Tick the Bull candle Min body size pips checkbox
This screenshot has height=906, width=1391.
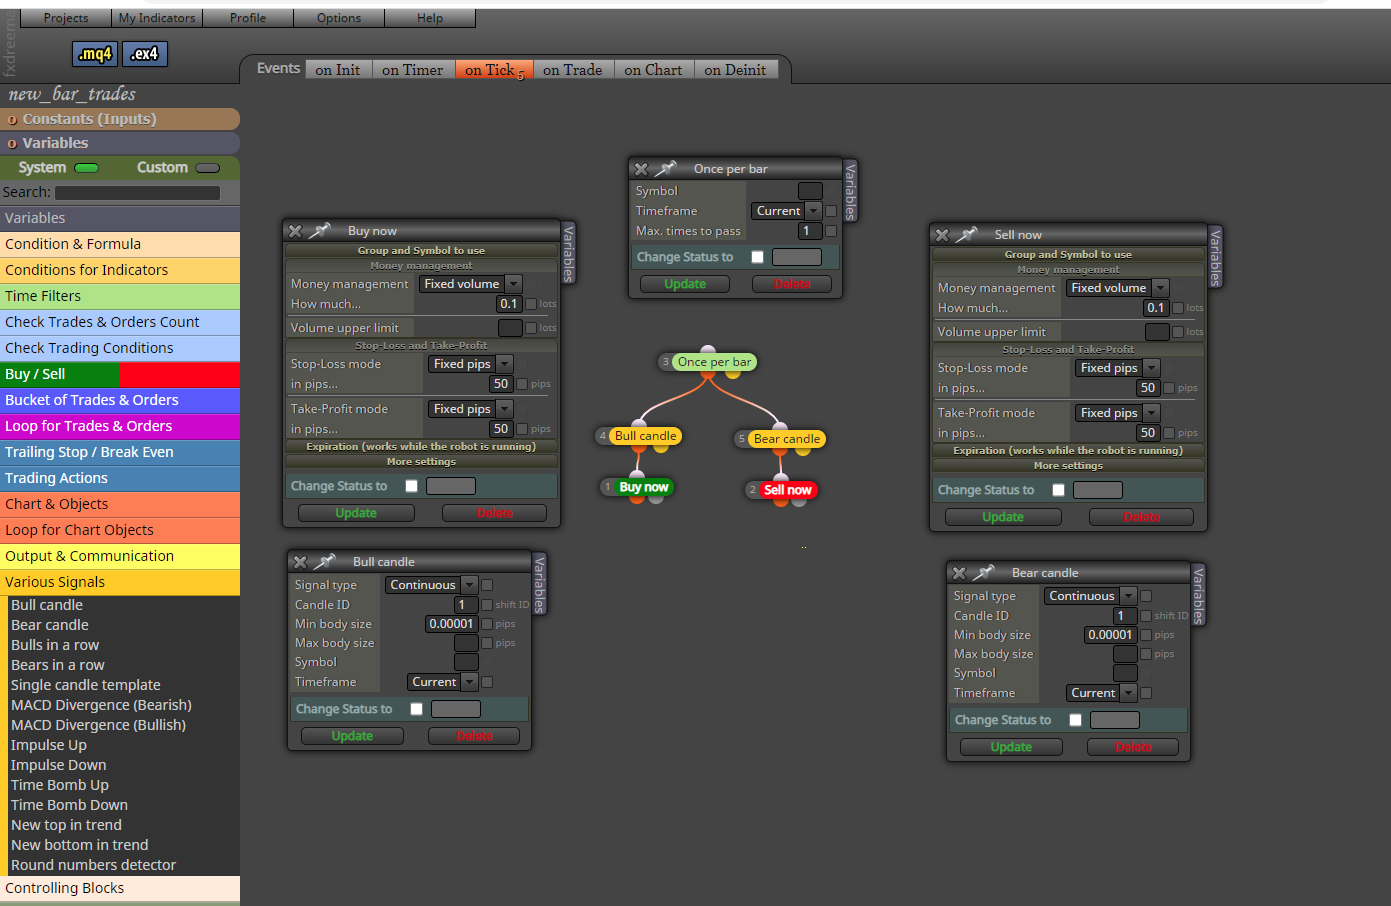[487, 624]
